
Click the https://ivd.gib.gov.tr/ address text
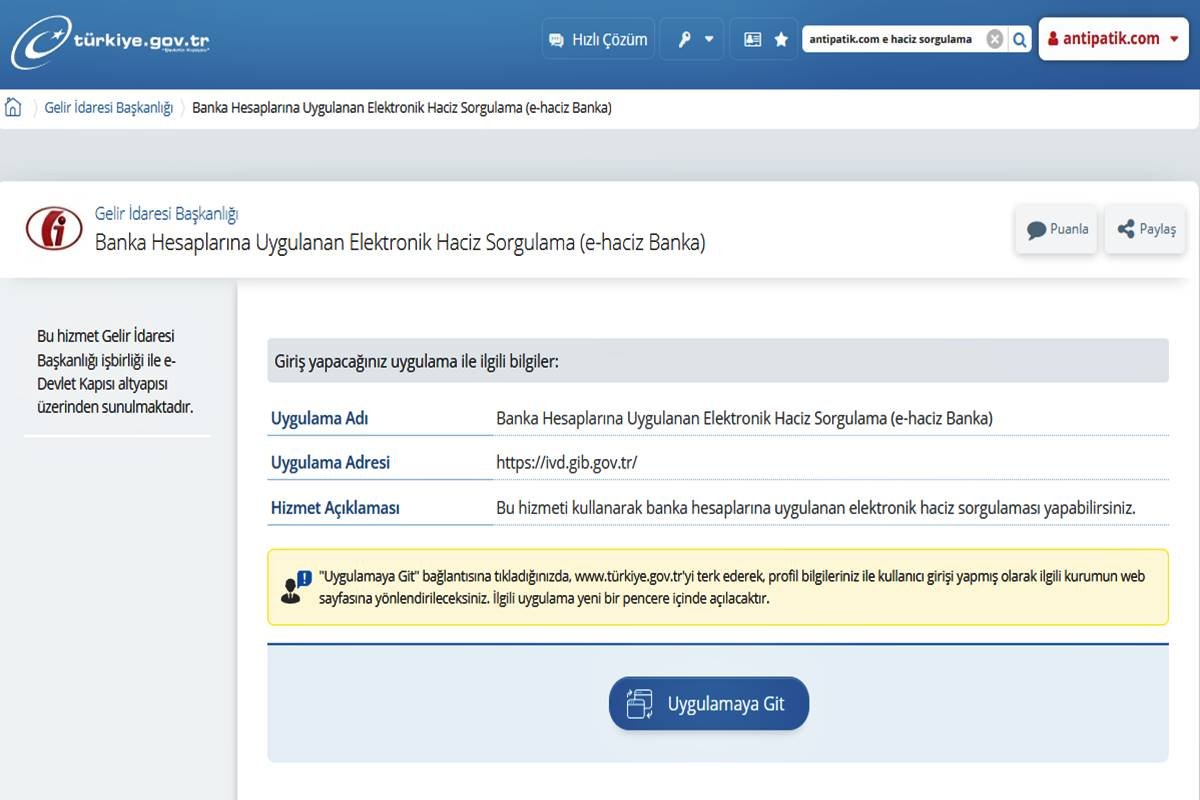point(566,463)
